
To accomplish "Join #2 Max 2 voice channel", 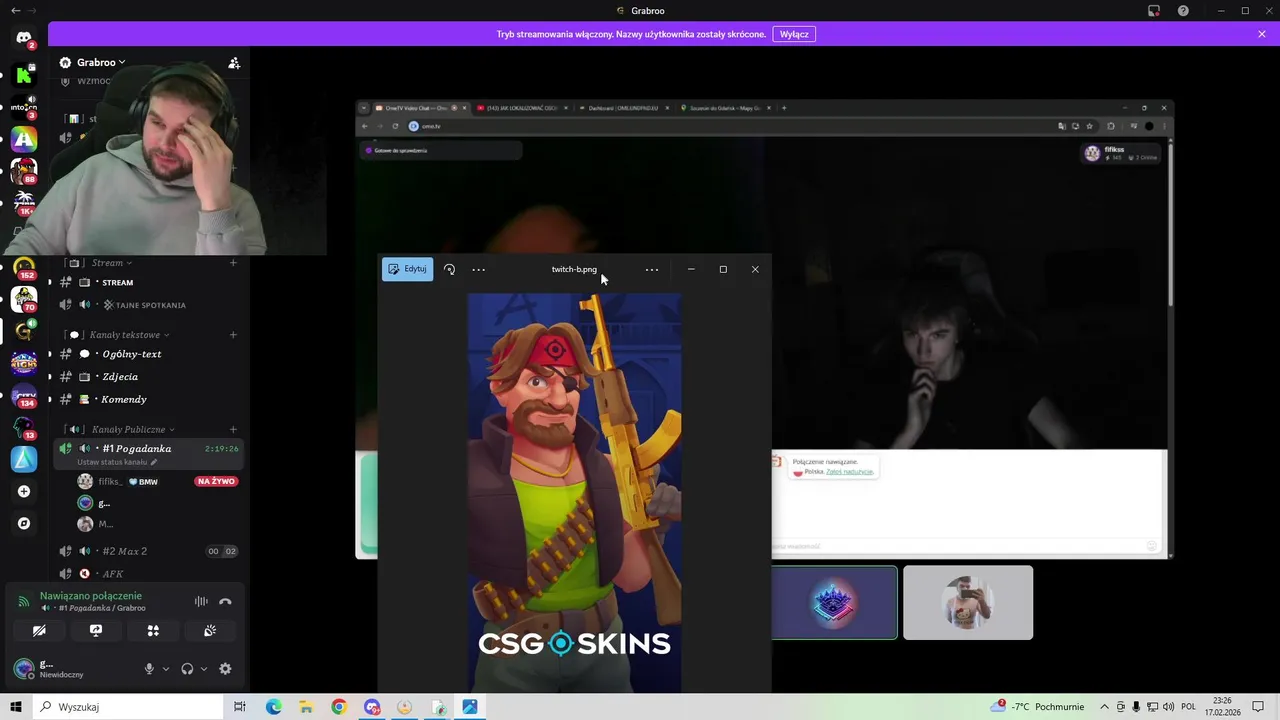I will [148, 551].
